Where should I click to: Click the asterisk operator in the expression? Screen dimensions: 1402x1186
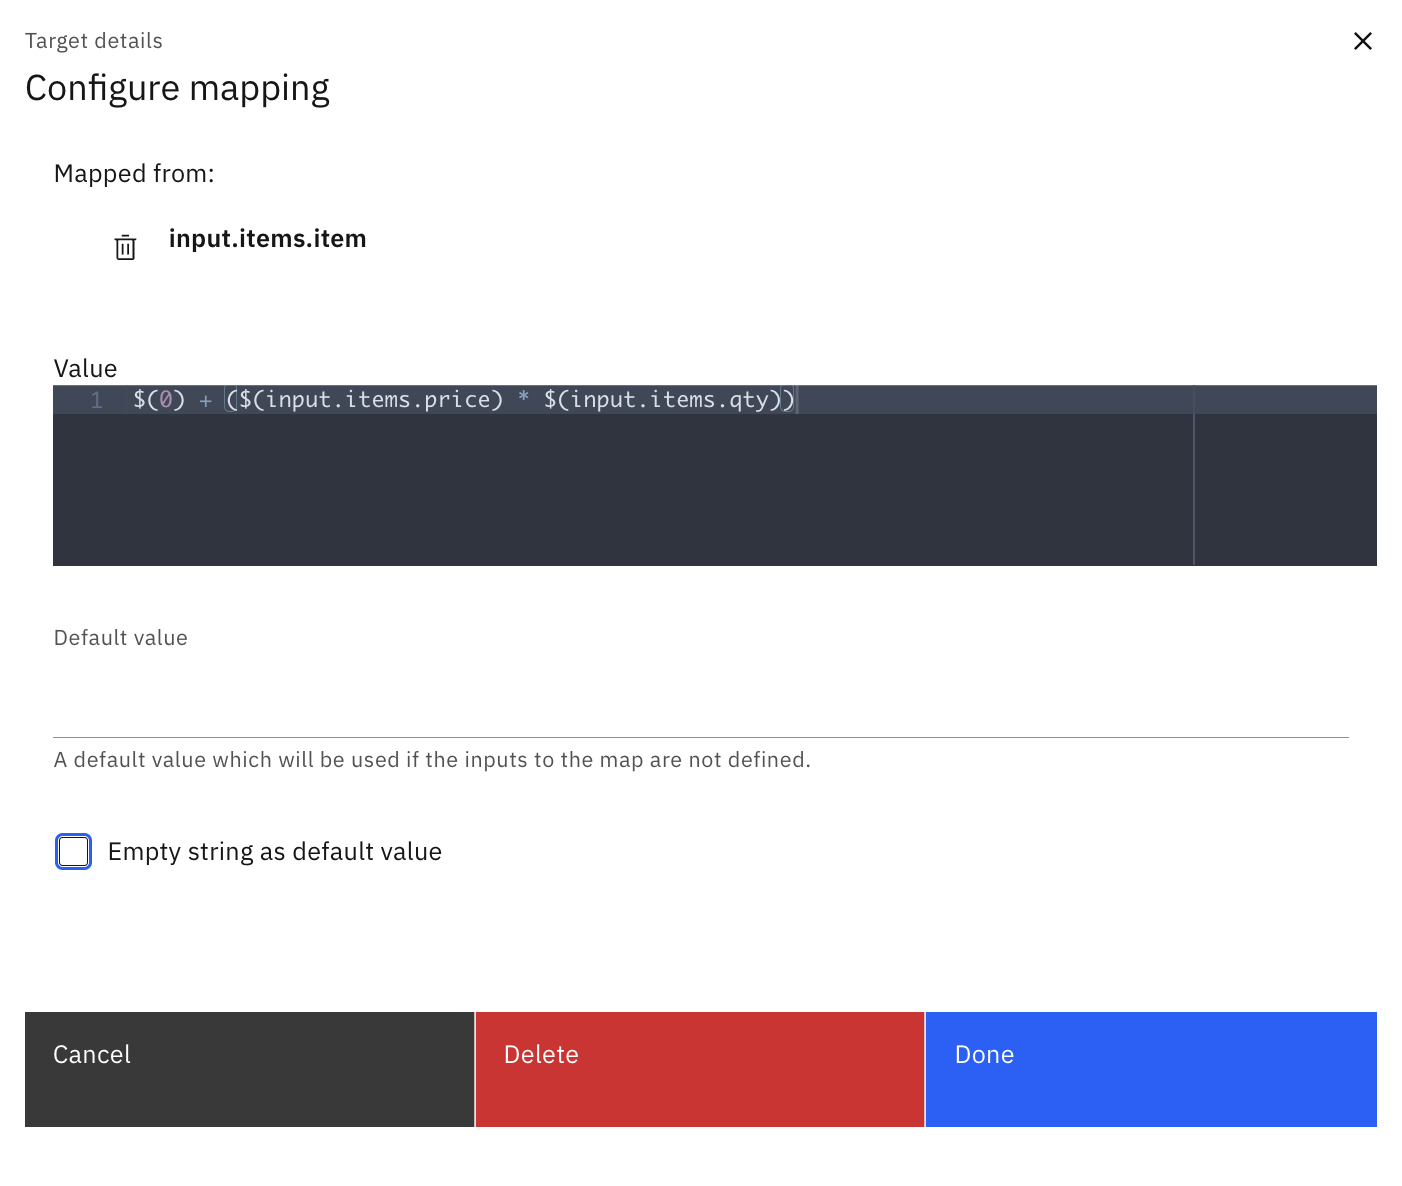[523, 399]
